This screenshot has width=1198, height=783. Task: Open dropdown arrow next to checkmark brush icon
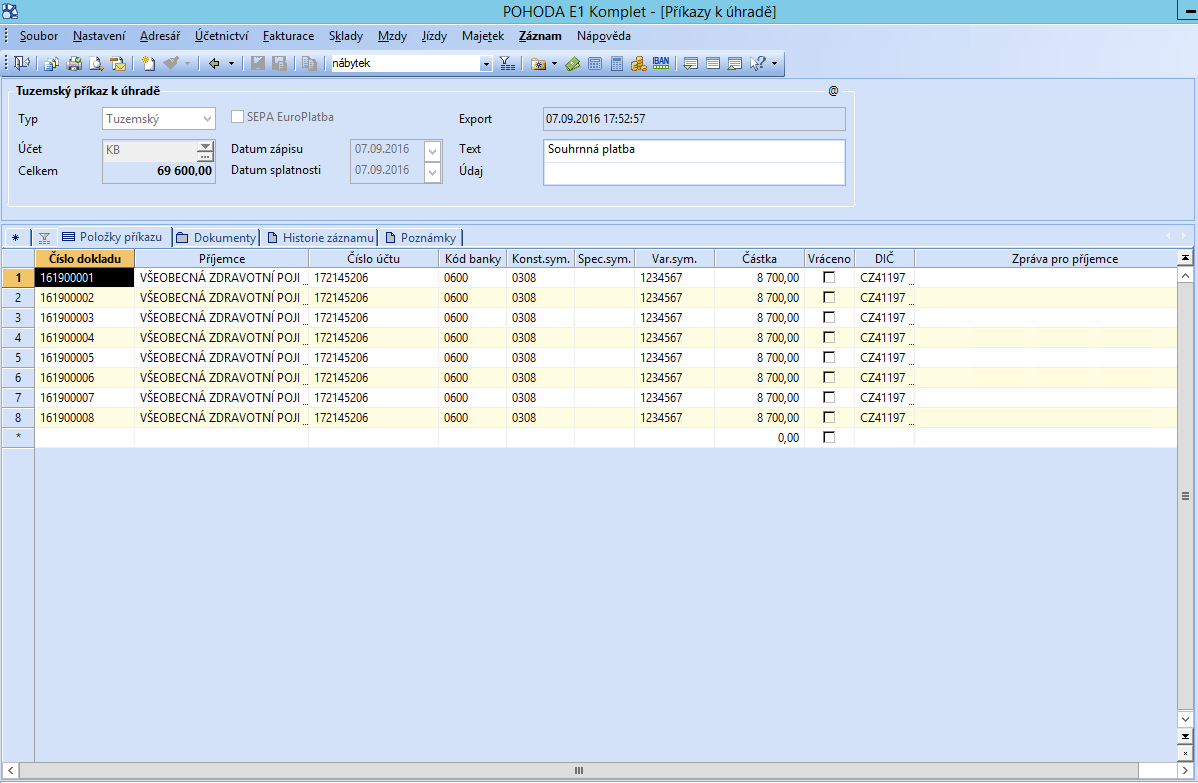point(187,63)
